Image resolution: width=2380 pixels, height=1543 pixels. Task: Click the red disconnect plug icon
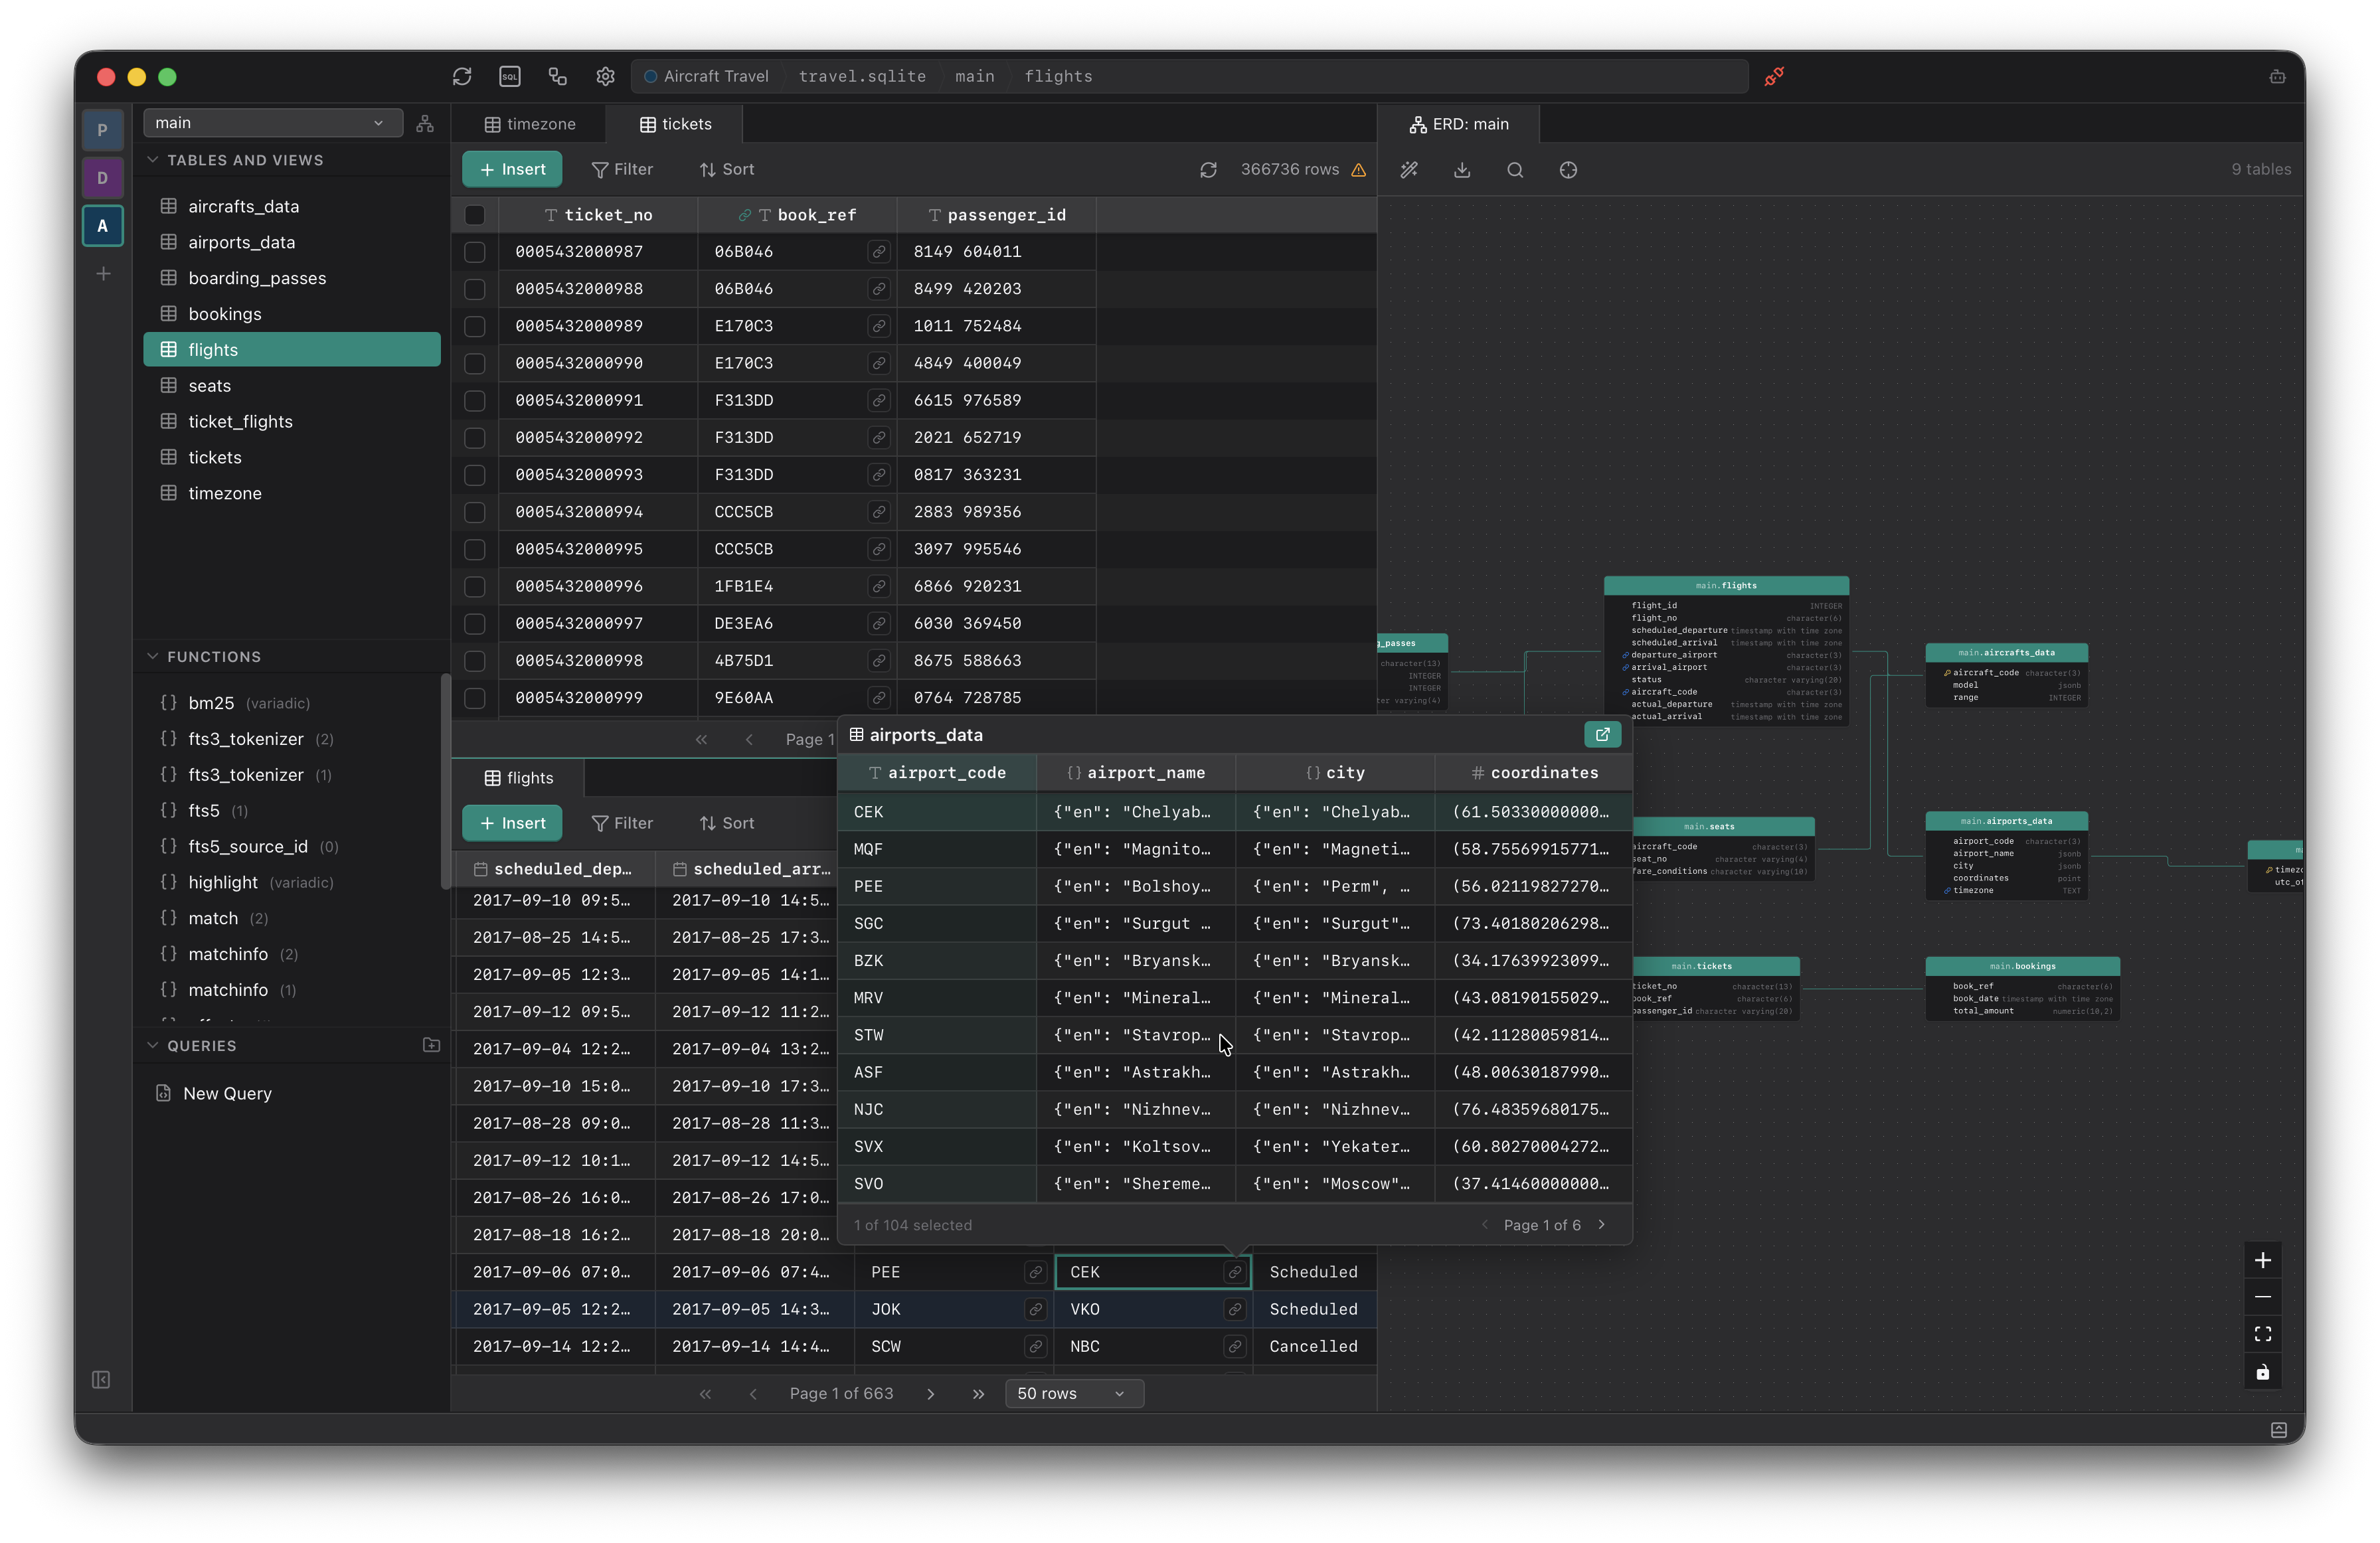point(1774,76)
